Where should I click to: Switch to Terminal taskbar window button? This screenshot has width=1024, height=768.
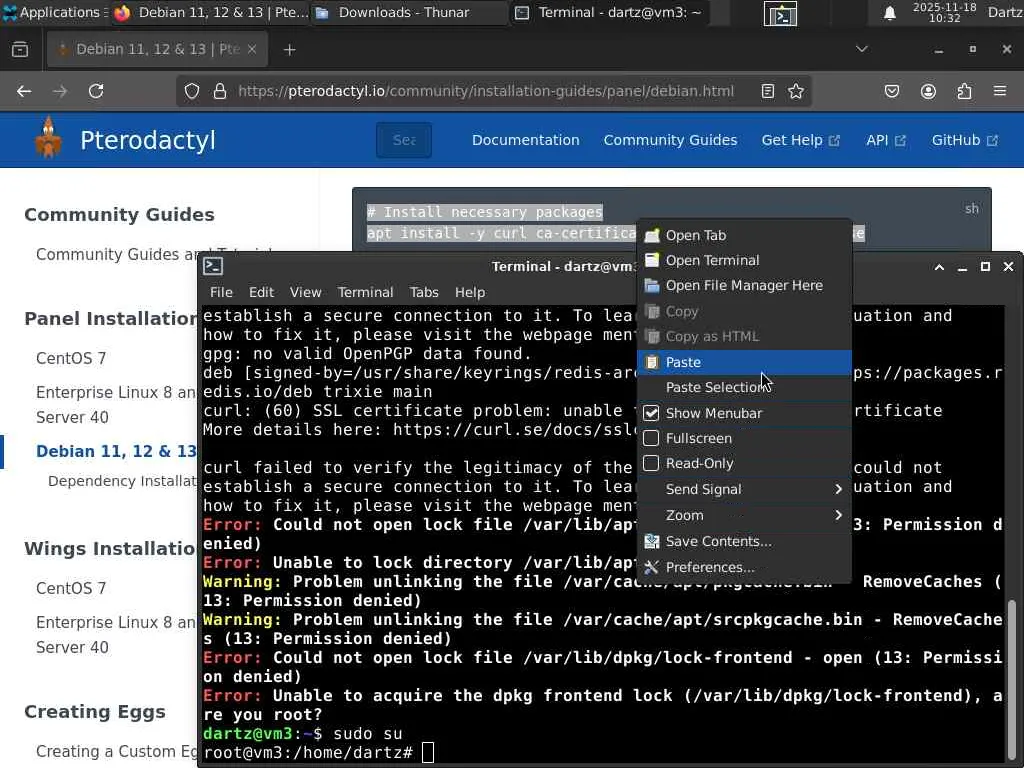(x=608, y=12)
